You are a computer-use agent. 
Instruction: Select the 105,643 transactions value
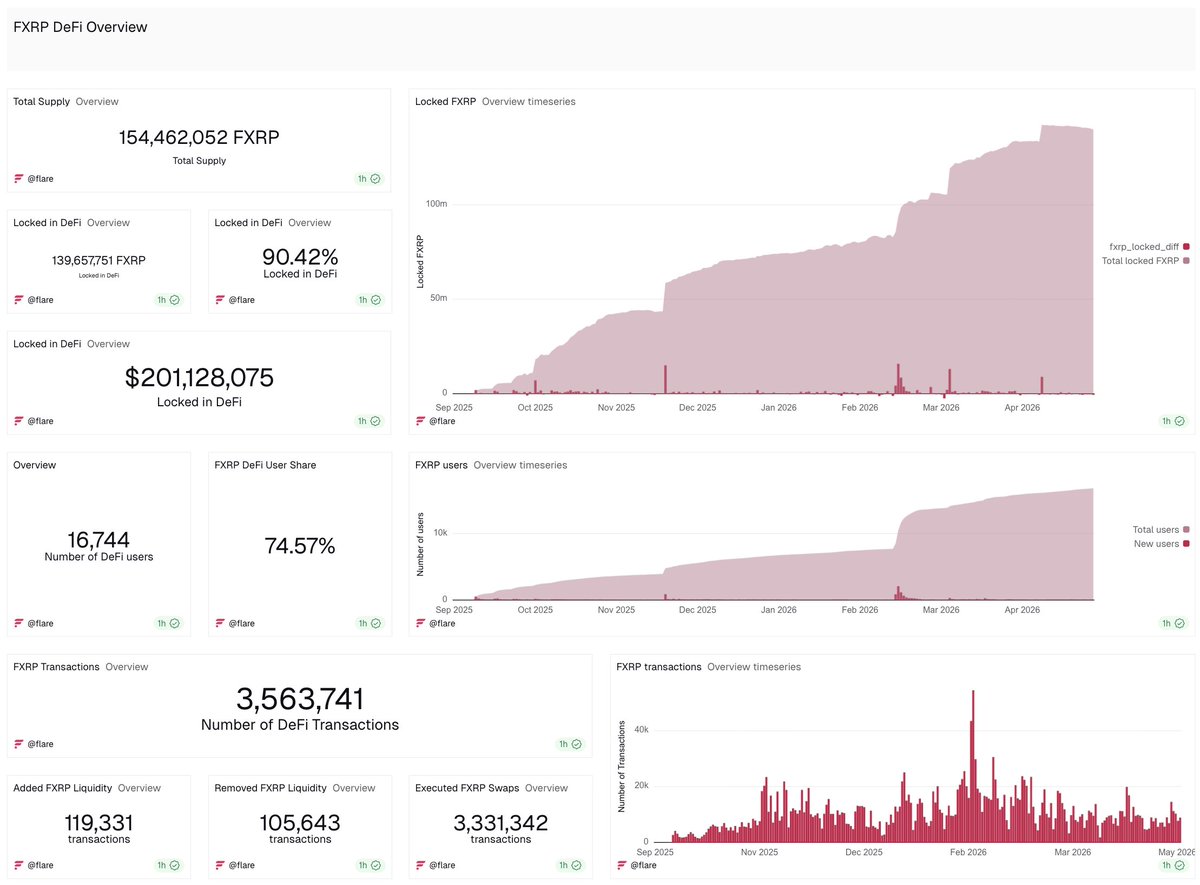300,823
